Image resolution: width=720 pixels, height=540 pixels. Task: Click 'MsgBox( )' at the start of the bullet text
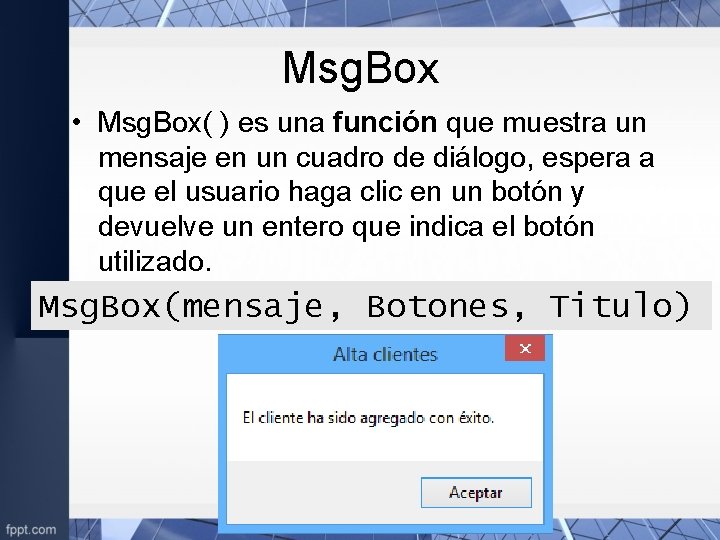pos(163,123)
